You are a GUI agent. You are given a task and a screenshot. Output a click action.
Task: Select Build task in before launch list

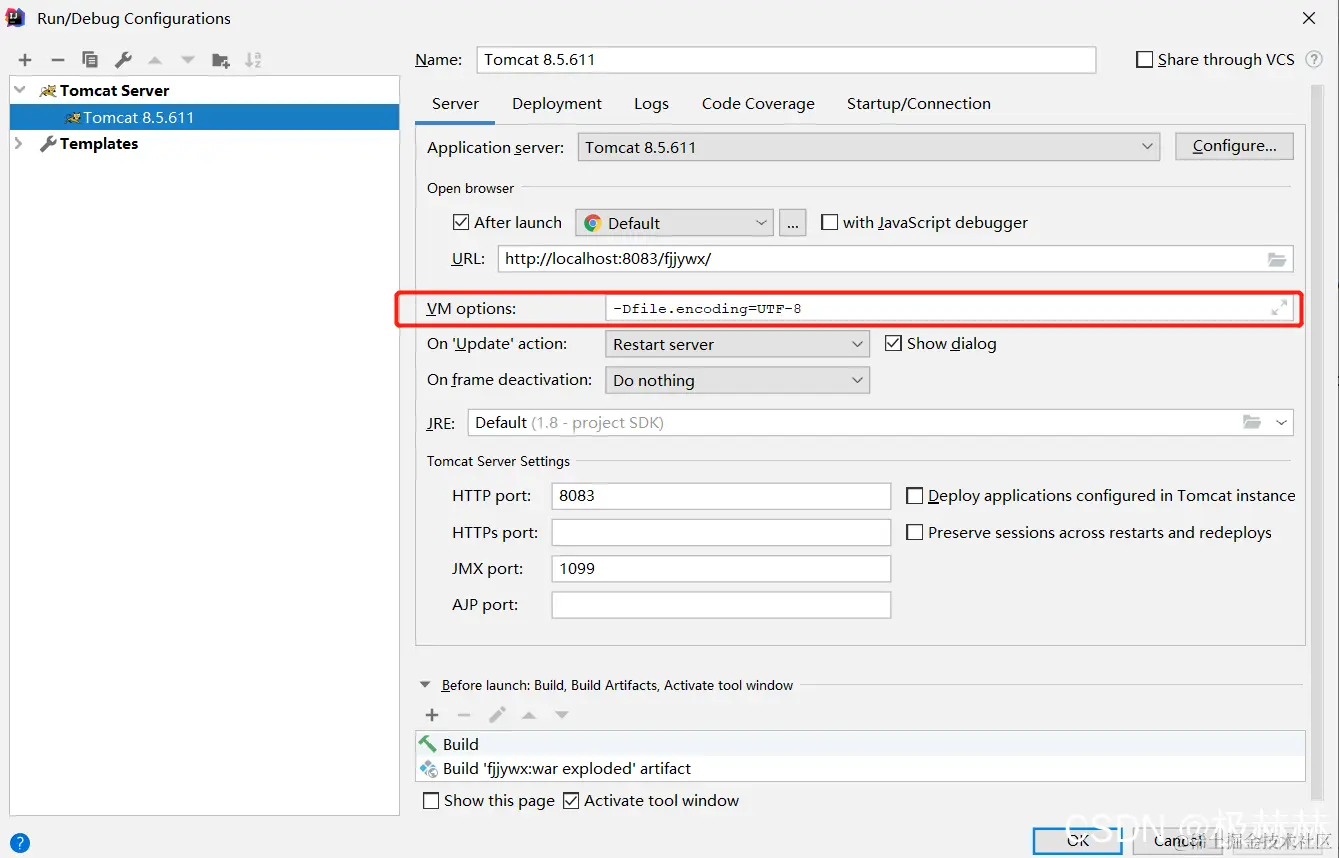coord(860,744)
